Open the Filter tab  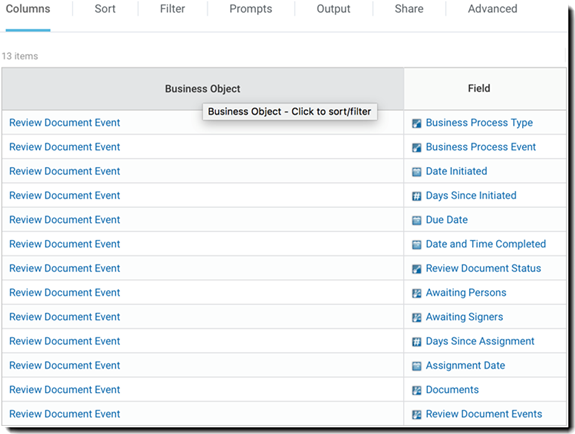172,9
